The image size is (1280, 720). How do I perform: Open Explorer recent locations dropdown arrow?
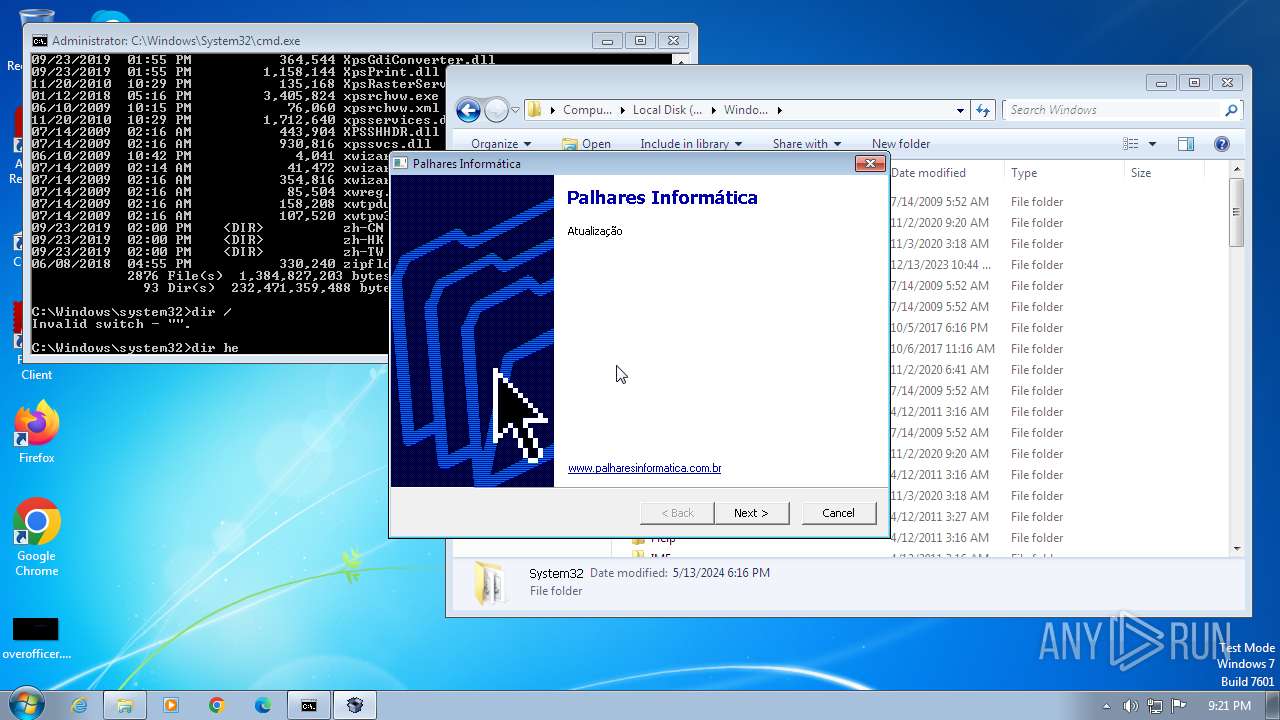[x=515, y=110]
